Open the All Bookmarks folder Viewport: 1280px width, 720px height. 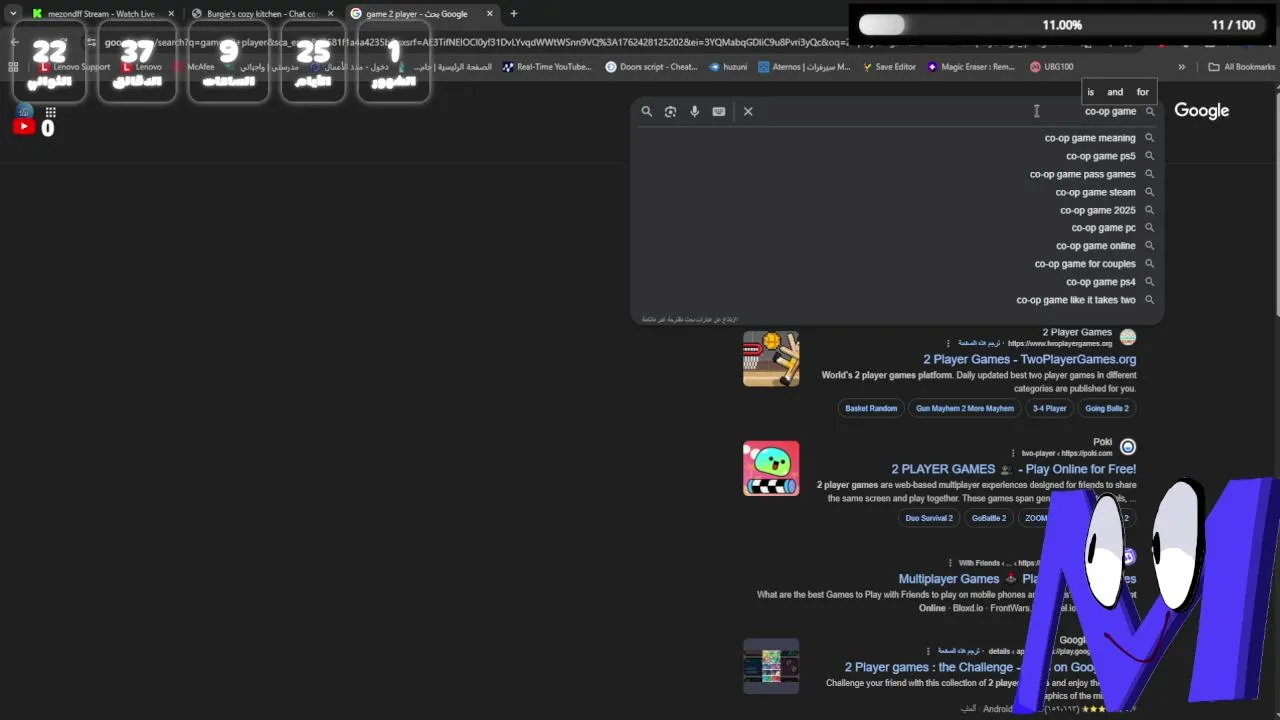1242,67
